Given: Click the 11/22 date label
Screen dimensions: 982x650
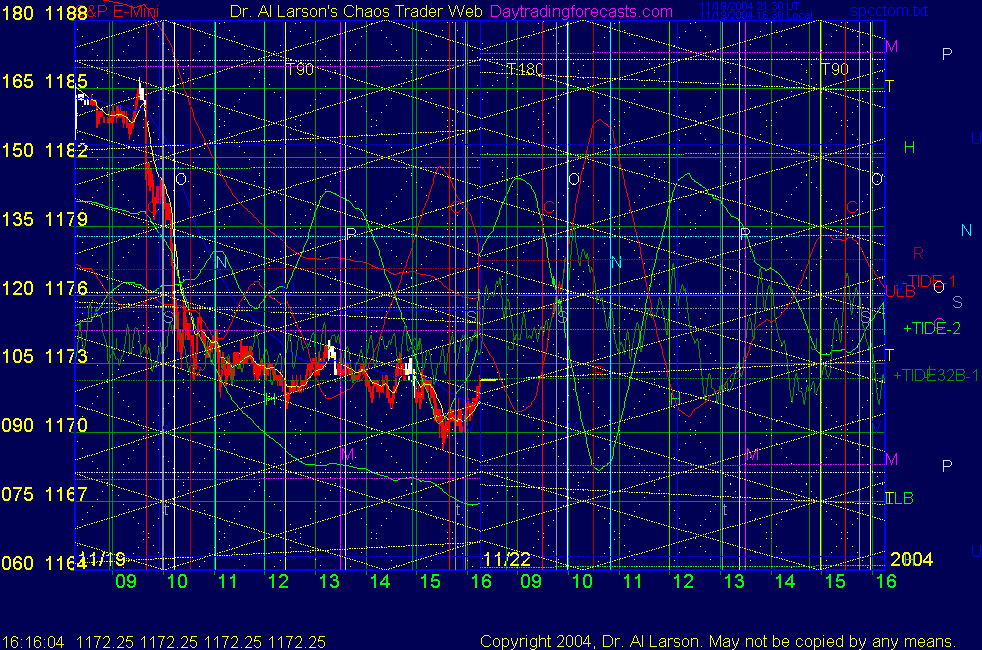Looking at the screenshot, I should click(507, 559).
